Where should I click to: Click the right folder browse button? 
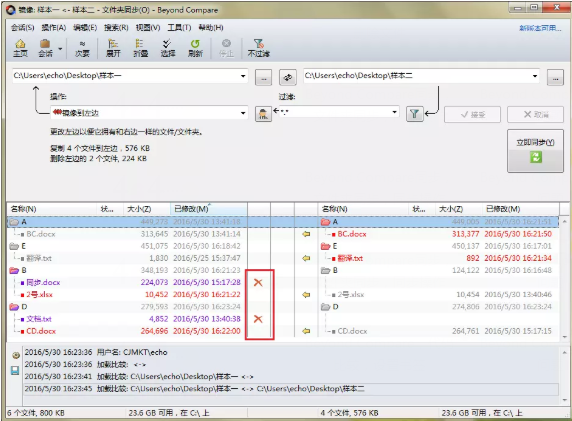(555, 78)
